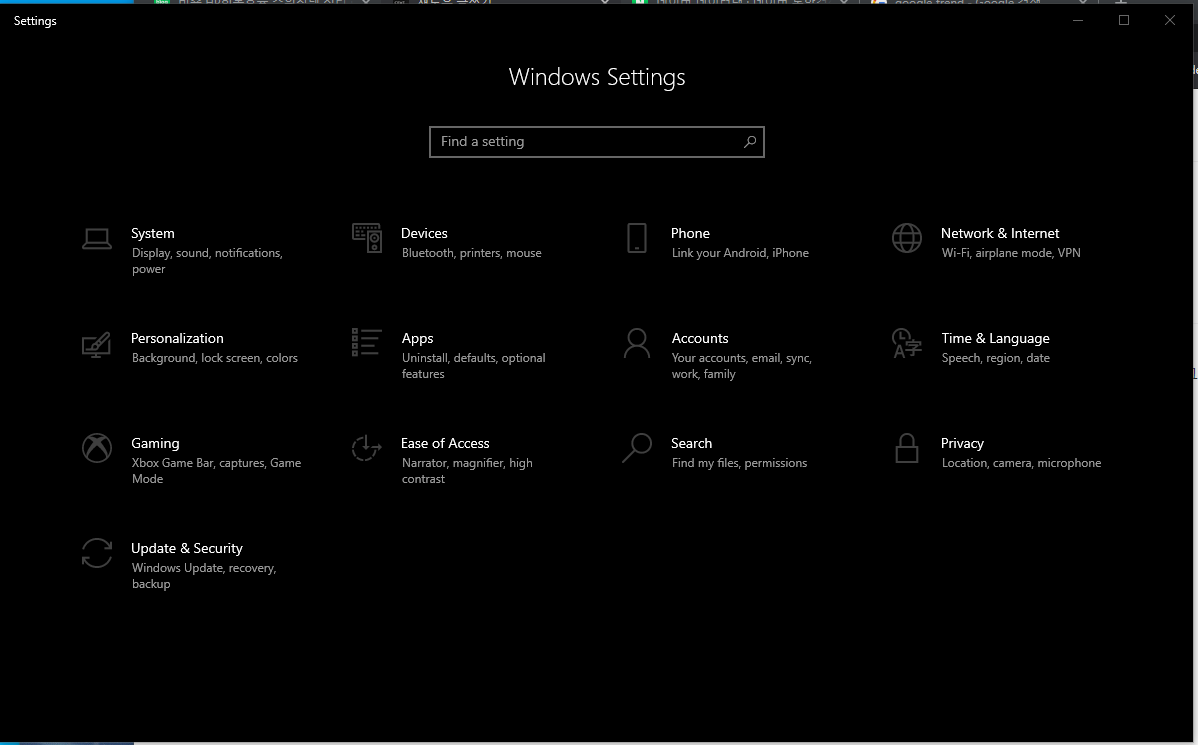This screenshot has width=1198, height=745.
Task: Open the Devices keyboard and speaker icon
Action: (367, 238)
